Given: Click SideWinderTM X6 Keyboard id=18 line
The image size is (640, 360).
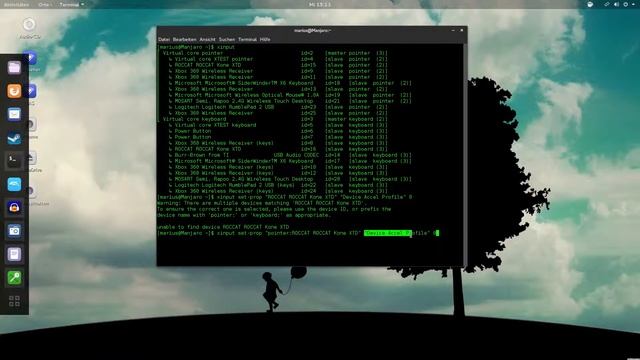Looking at the screenshot, I should [x=289, y=83].
